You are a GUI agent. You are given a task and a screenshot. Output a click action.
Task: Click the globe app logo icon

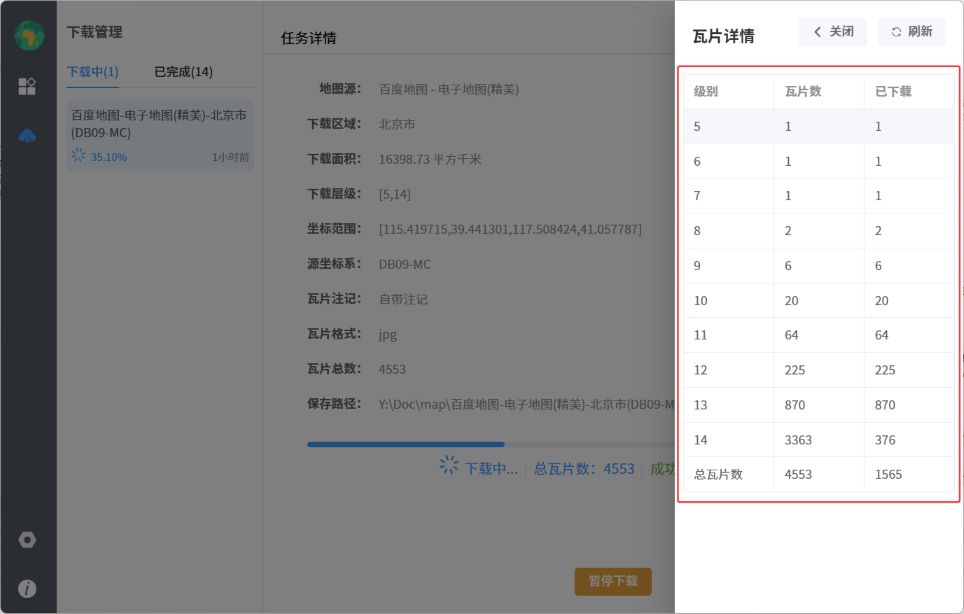pos(28,35)
